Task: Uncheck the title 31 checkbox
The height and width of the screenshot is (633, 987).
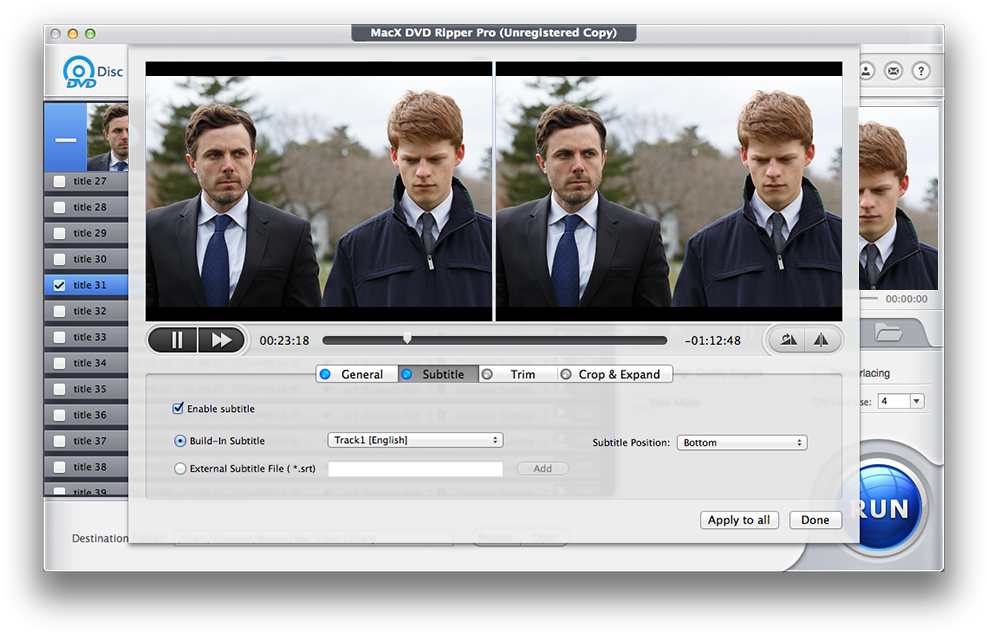Action: pyautogui.click(x=60, y=286)
